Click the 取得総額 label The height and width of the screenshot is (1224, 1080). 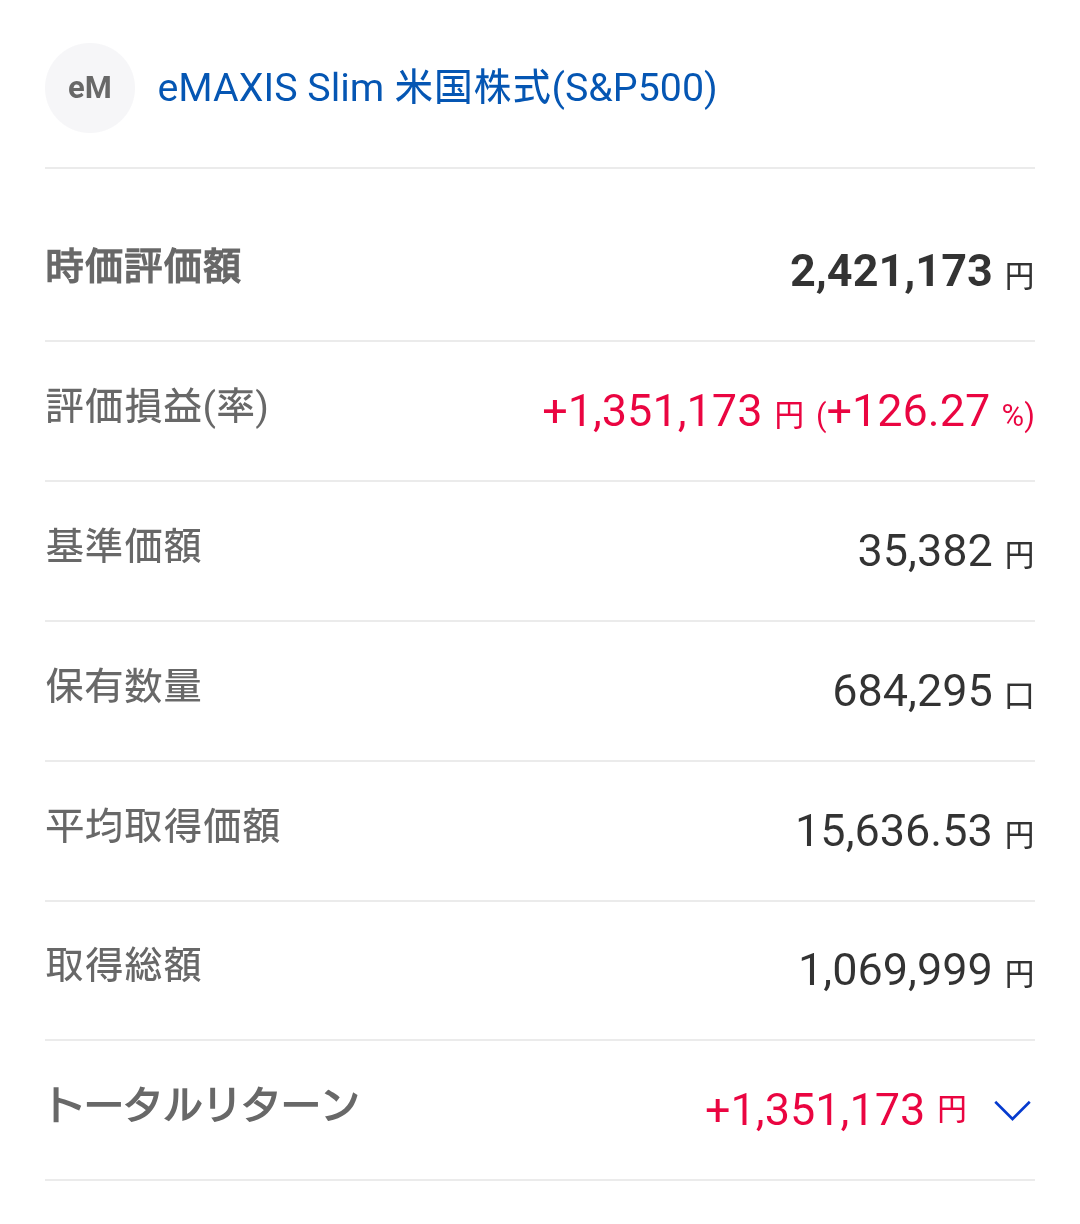coord(124,966)
